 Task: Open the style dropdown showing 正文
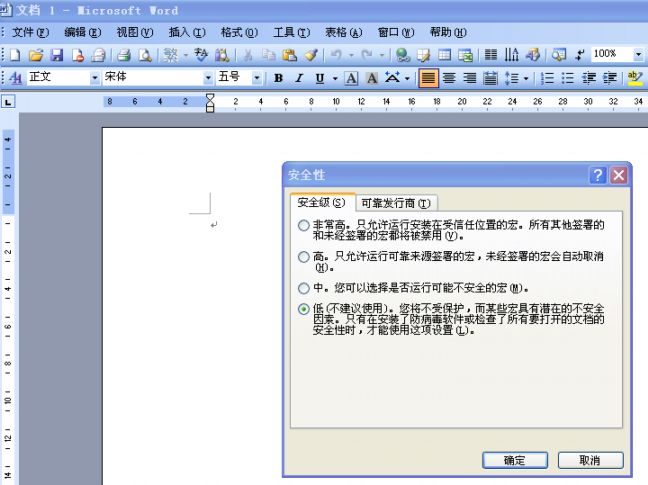pyautogui.click(x=95, y=78)
